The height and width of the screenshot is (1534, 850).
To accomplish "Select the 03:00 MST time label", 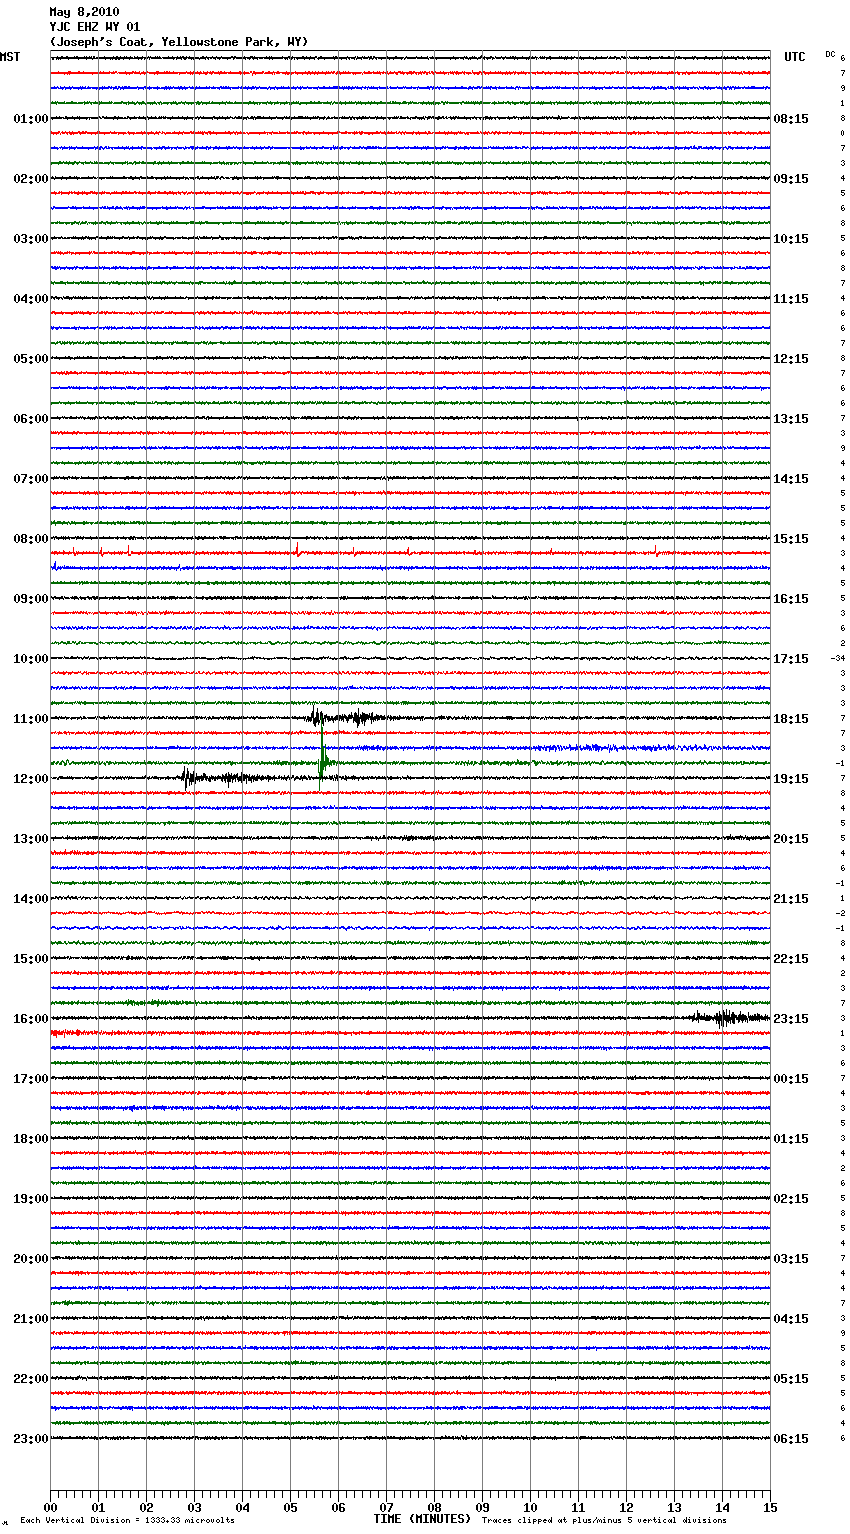I will [31, 239].
